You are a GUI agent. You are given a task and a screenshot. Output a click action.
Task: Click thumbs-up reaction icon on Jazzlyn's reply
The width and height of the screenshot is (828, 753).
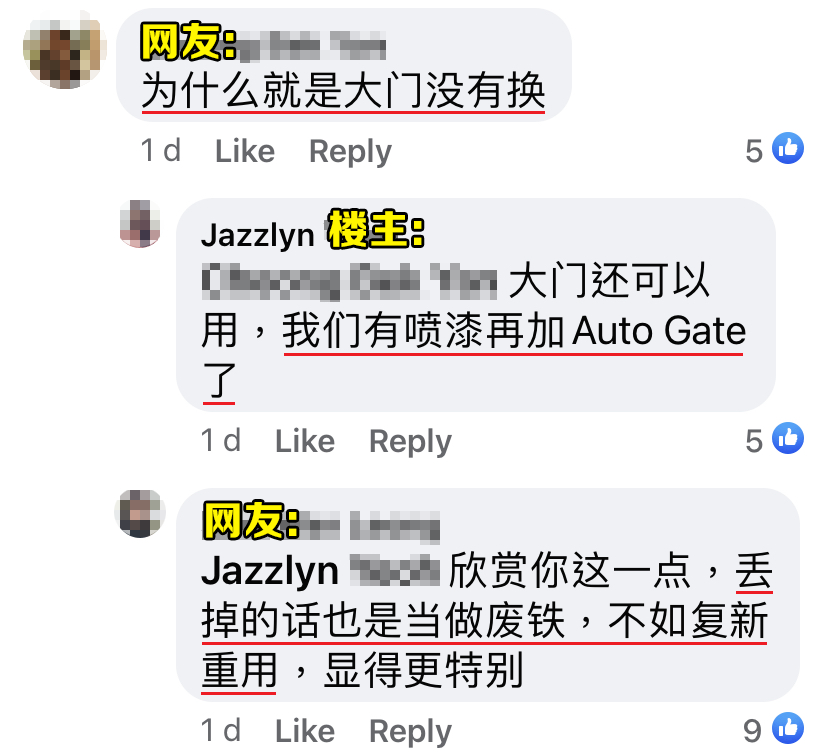(788, 438)
